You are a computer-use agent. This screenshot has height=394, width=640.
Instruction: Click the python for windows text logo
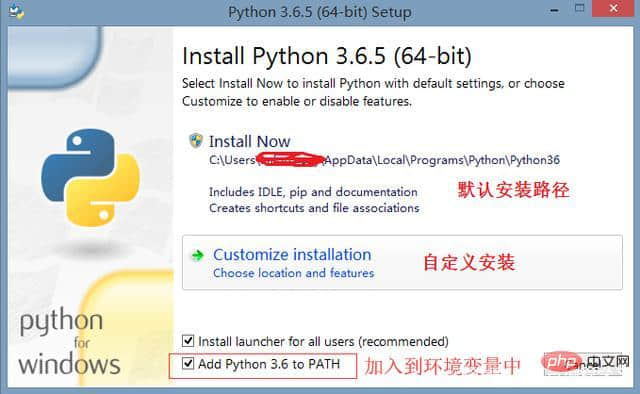point(69,342)
